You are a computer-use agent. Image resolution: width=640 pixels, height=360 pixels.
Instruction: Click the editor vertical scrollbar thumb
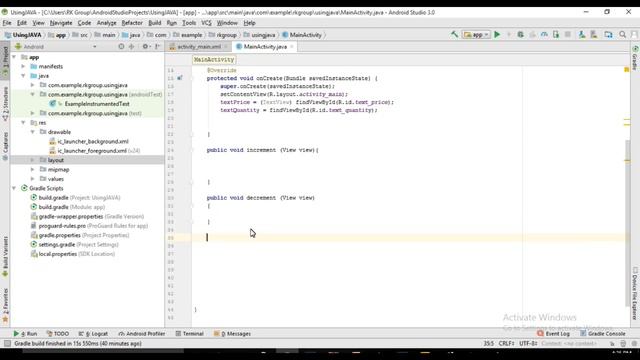627,222
